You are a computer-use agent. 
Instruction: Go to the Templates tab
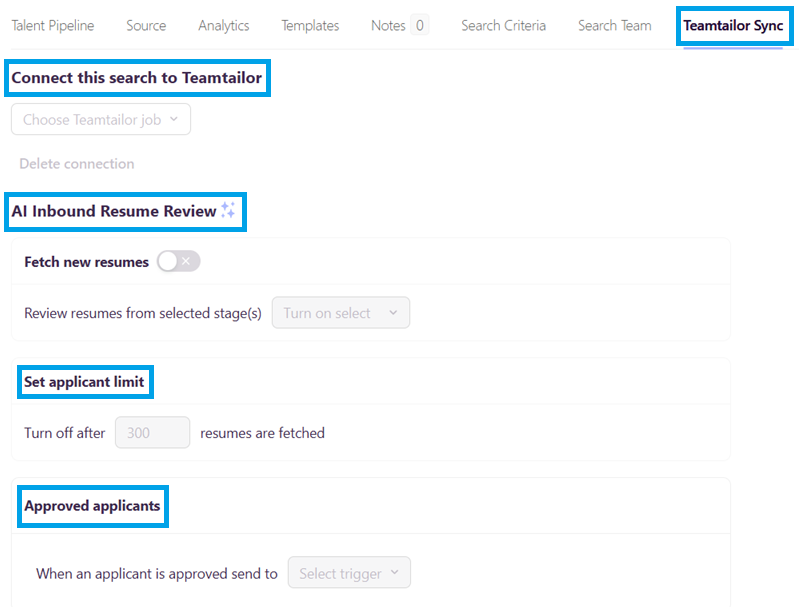pyautogui.click(x=310, y=25)
